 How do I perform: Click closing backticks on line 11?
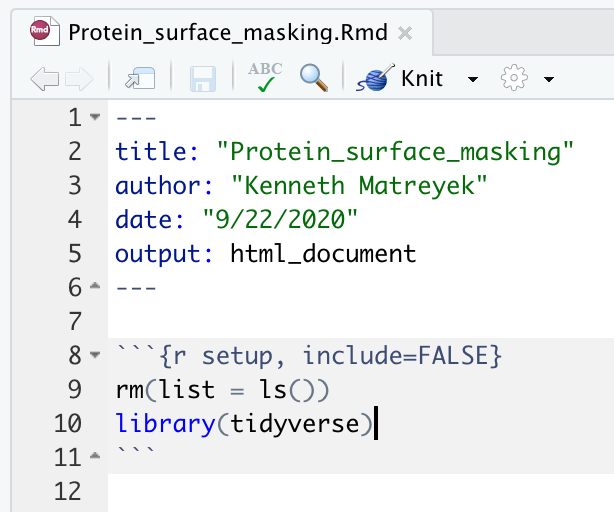pyautogui.click(x=136, y=451)
